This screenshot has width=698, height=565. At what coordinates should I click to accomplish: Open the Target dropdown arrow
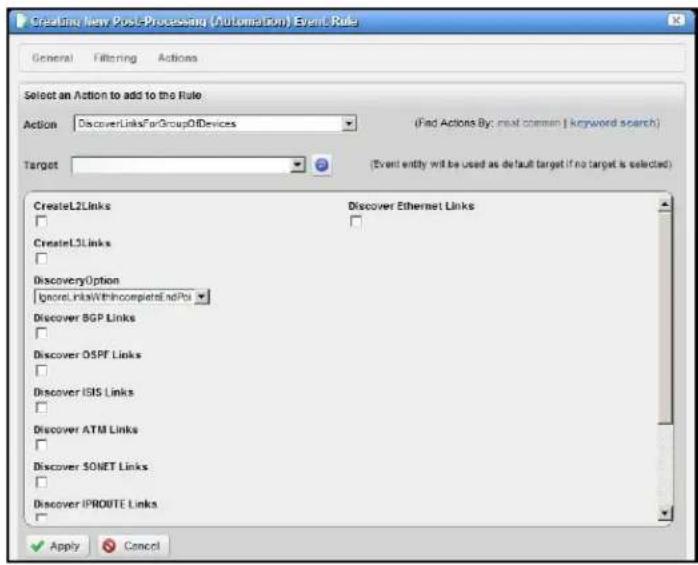[297, 165]
